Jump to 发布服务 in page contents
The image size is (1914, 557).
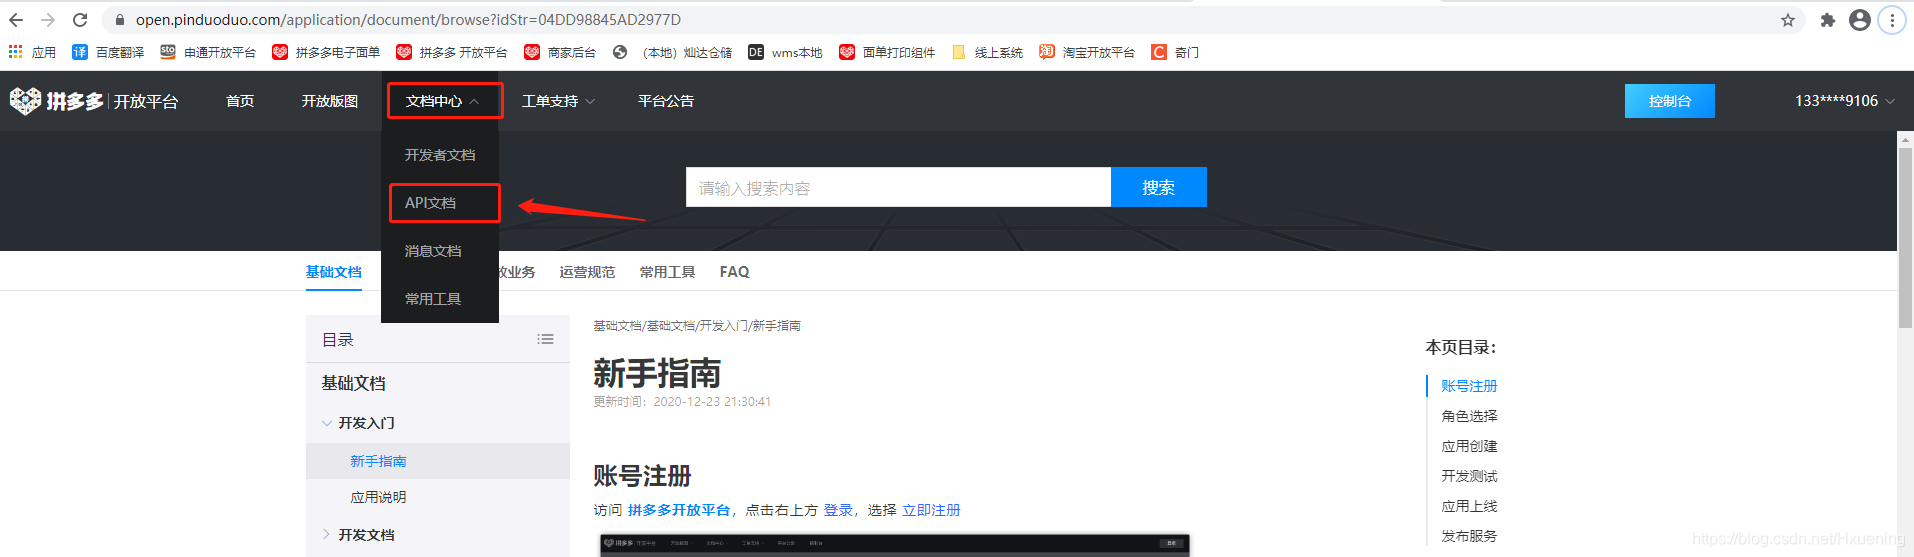point(1469,536)
